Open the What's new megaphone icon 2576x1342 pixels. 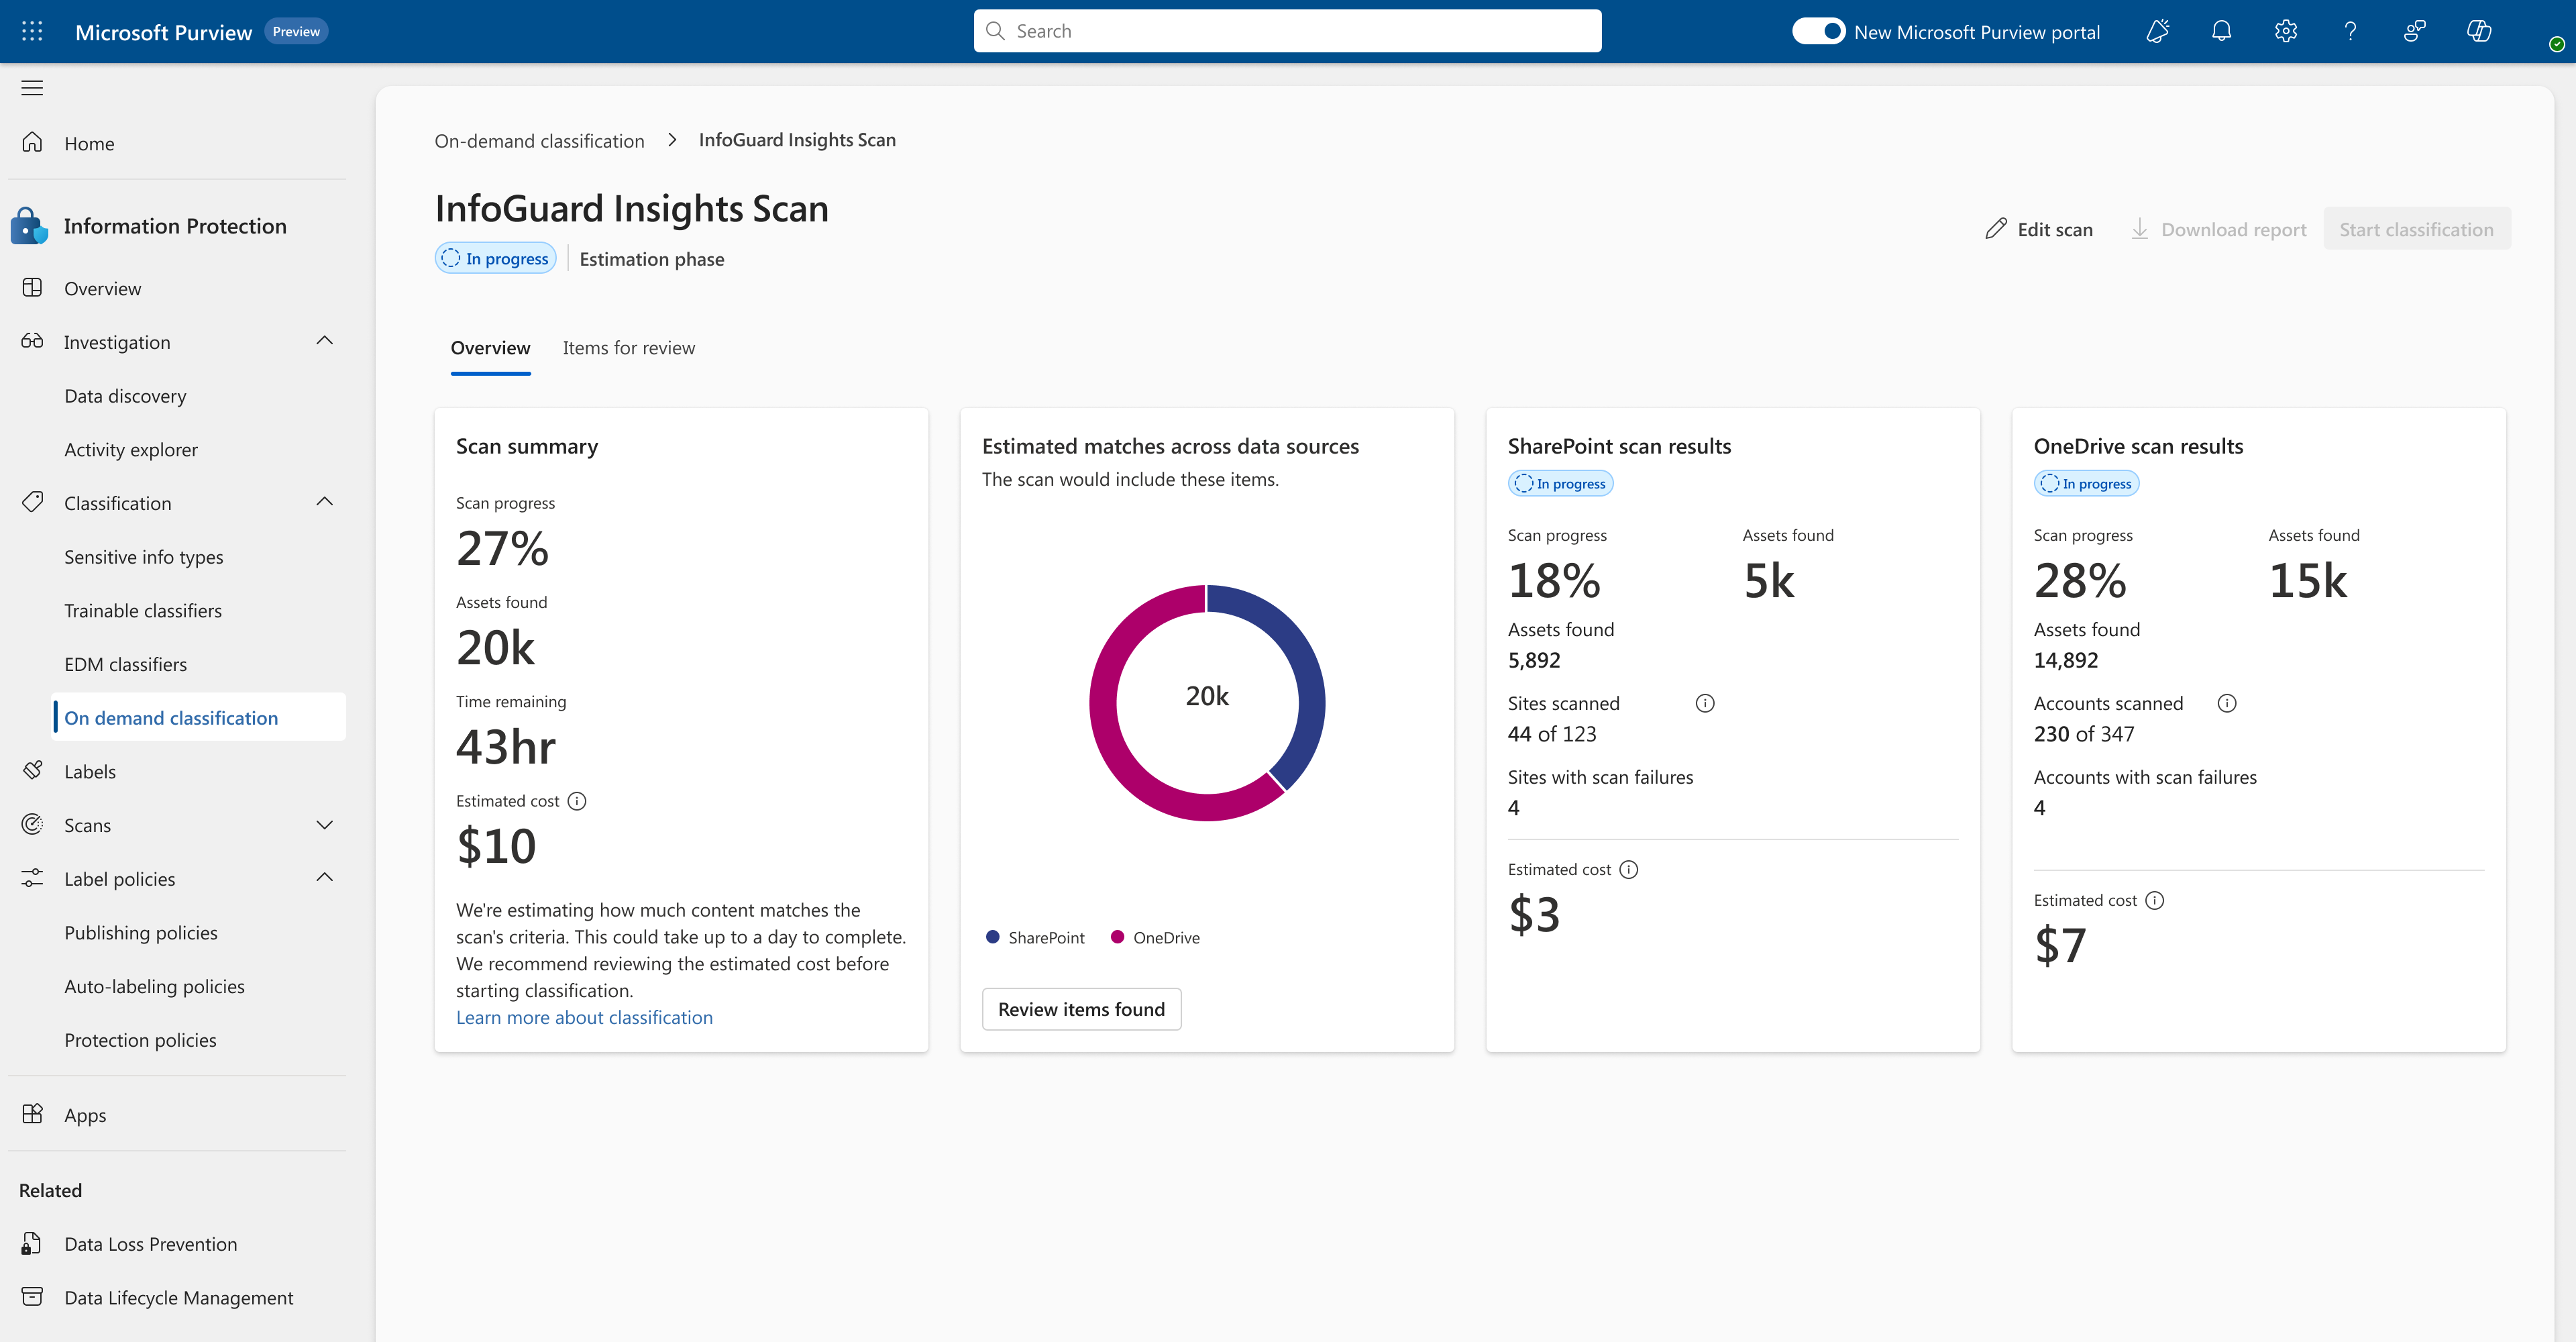(x=2157, y=31)
